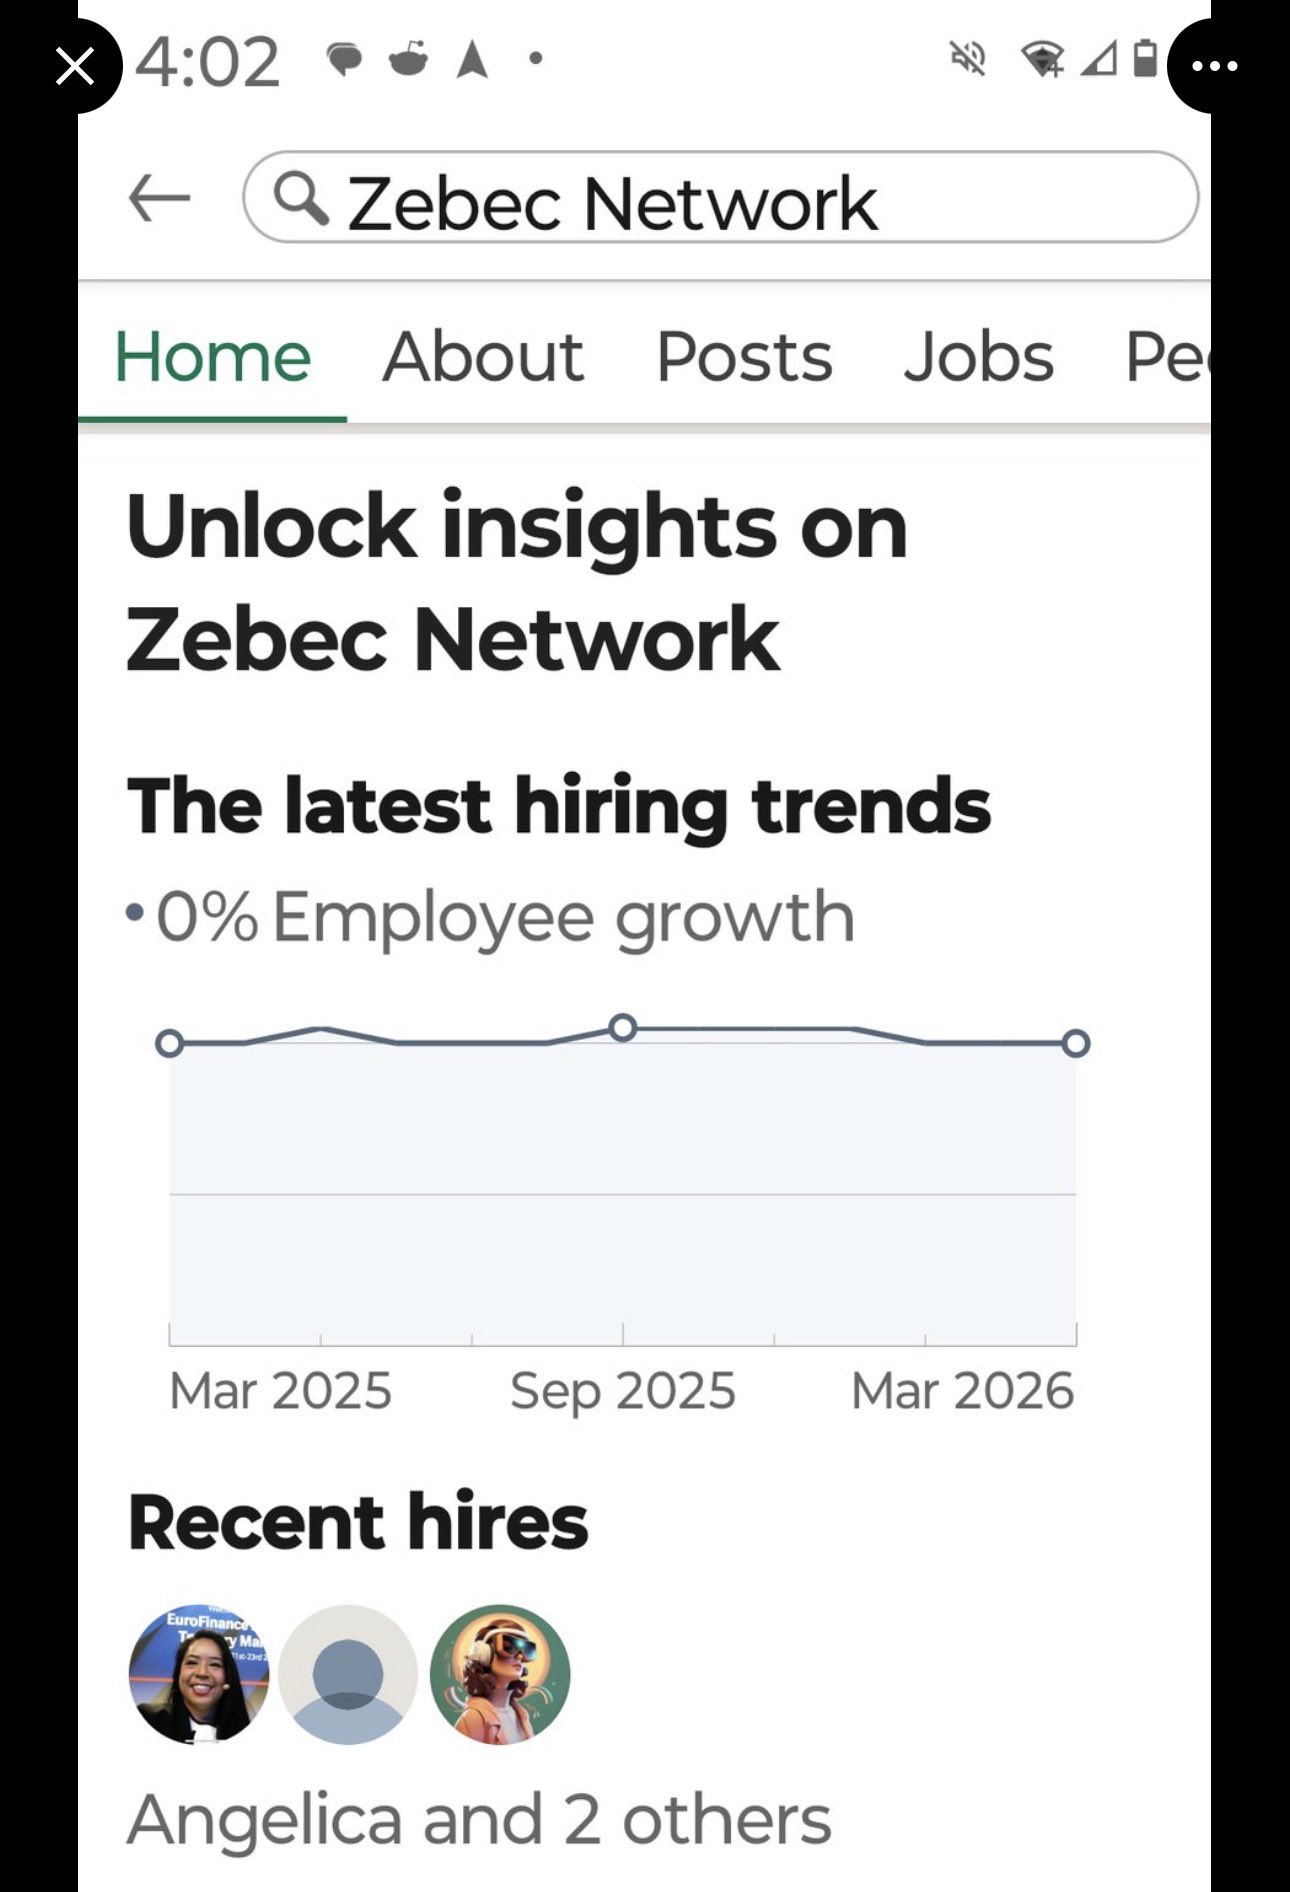
Task: Tap the back arrow icon
Action: tap(159, 197)
